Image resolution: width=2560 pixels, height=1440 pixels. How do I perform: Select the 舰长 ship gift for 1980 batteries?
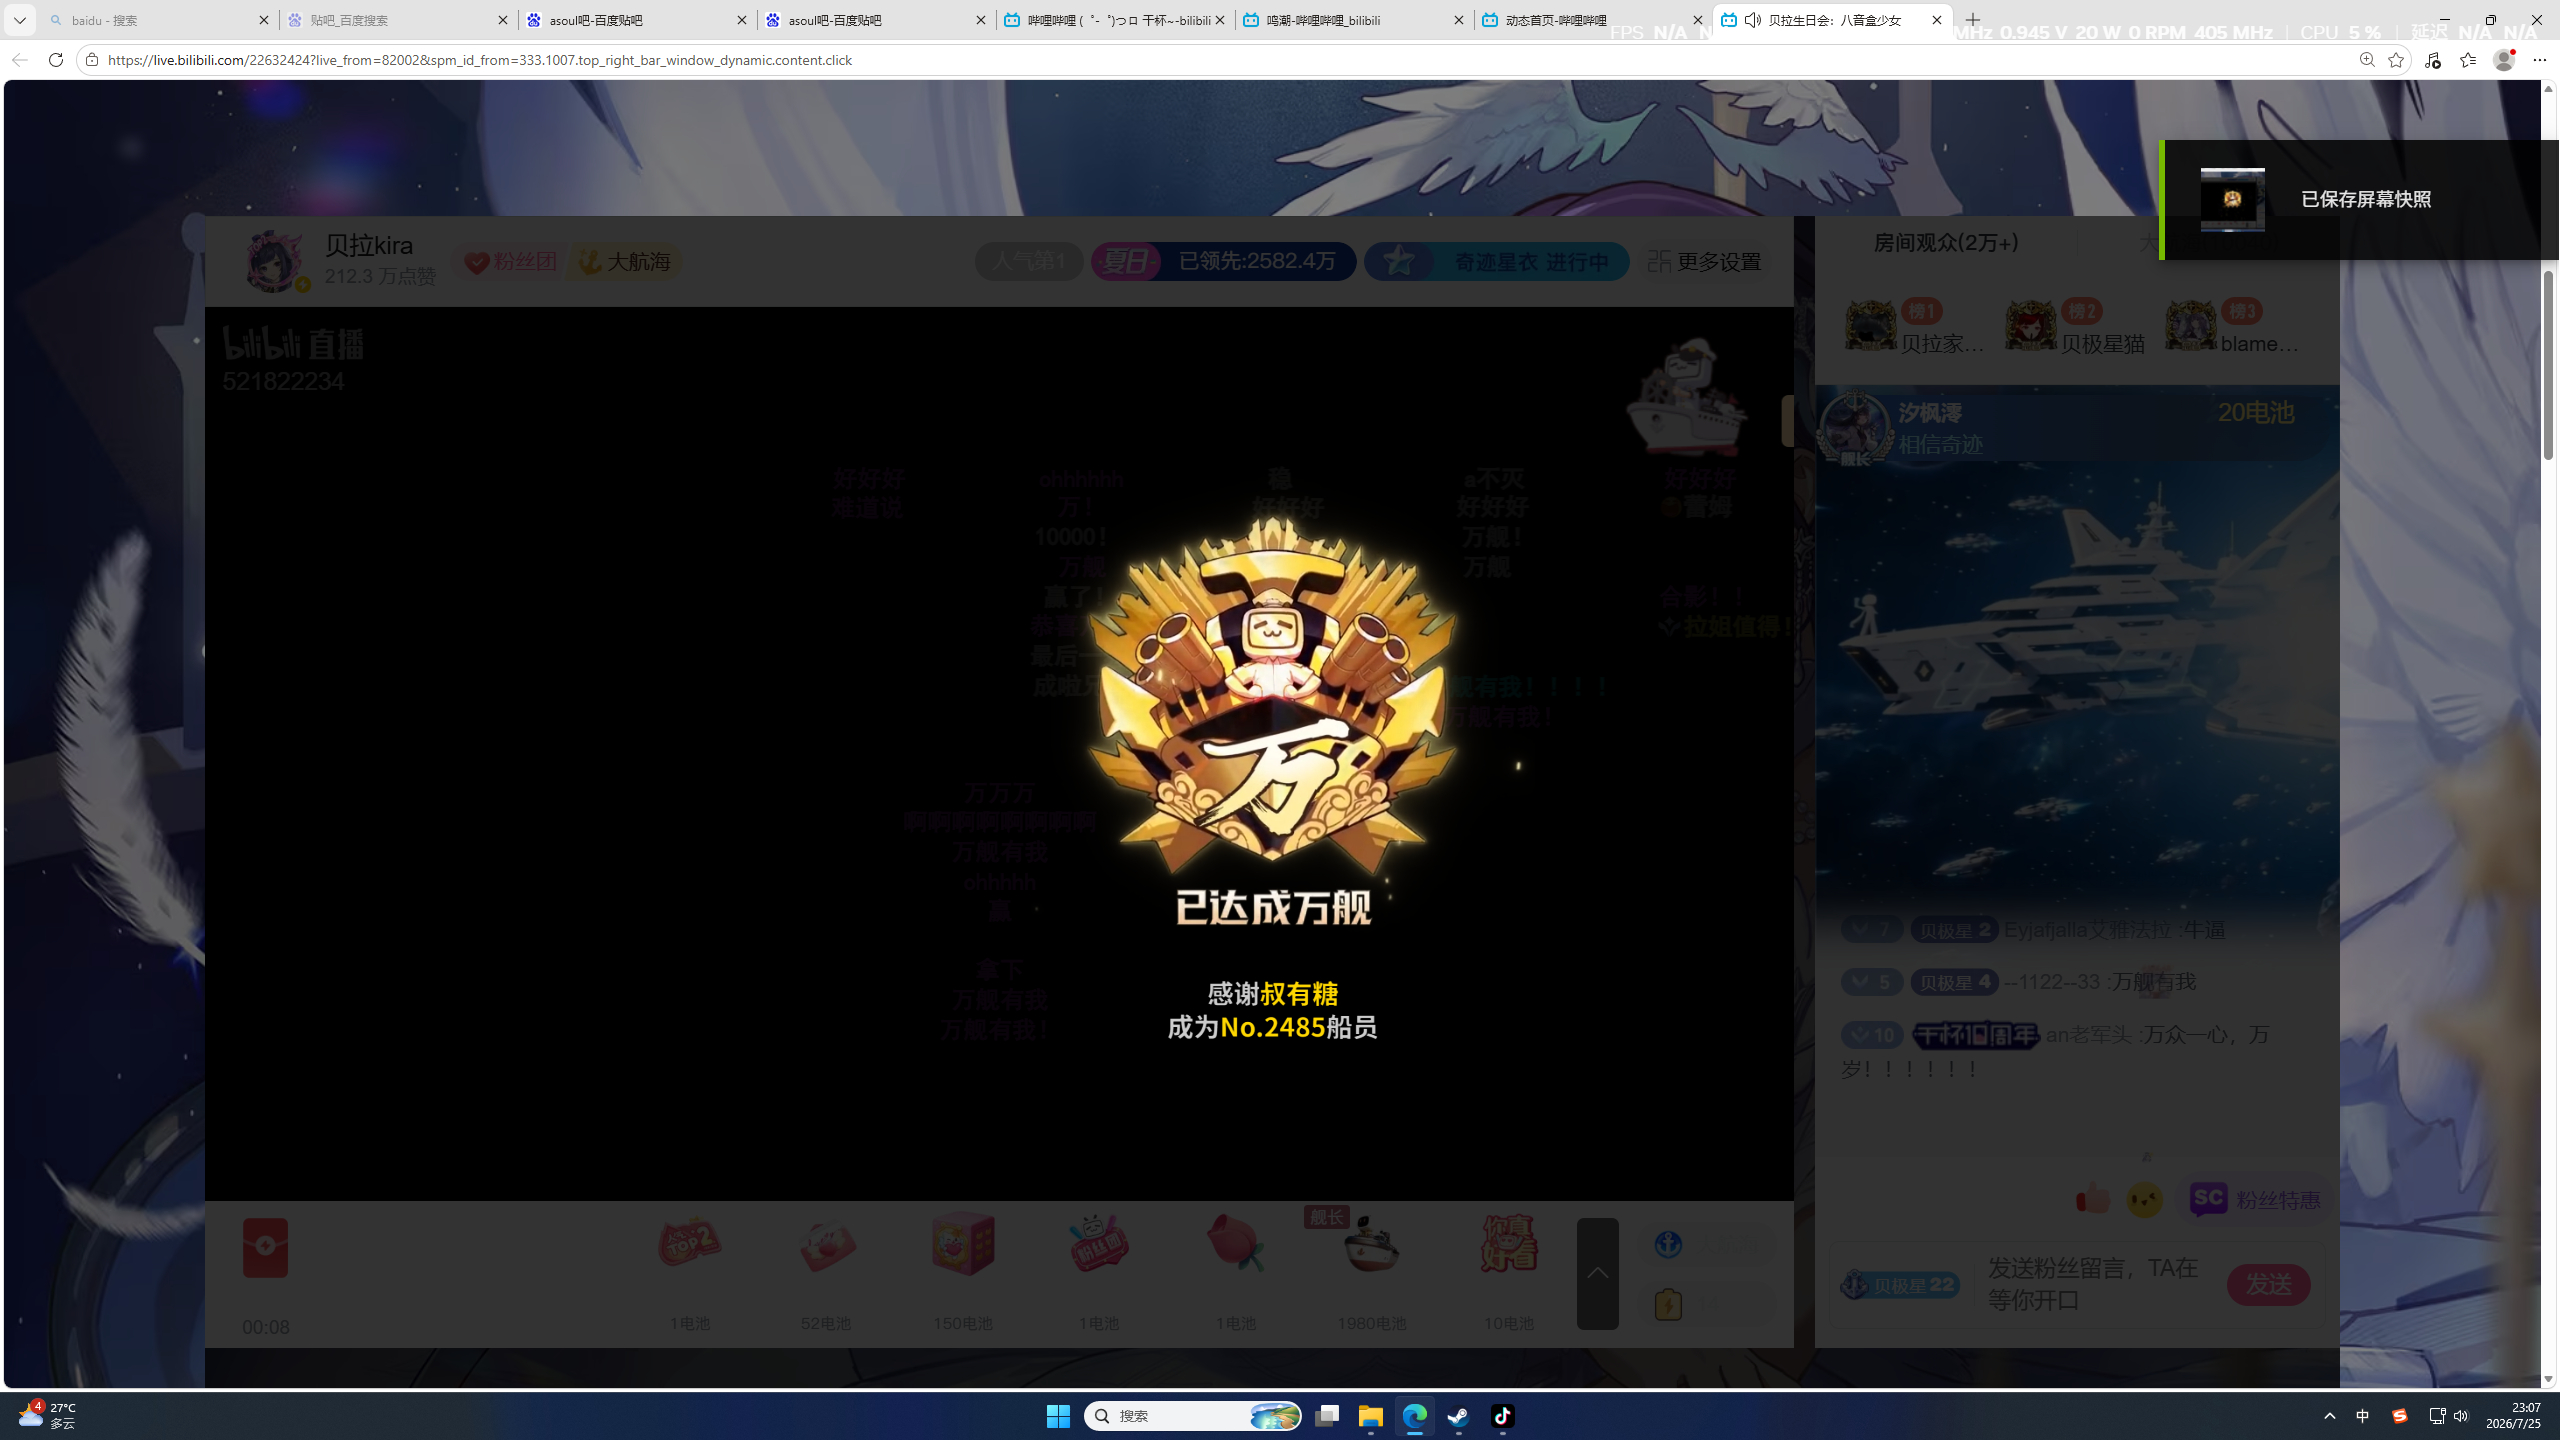coord(1371,1245)
